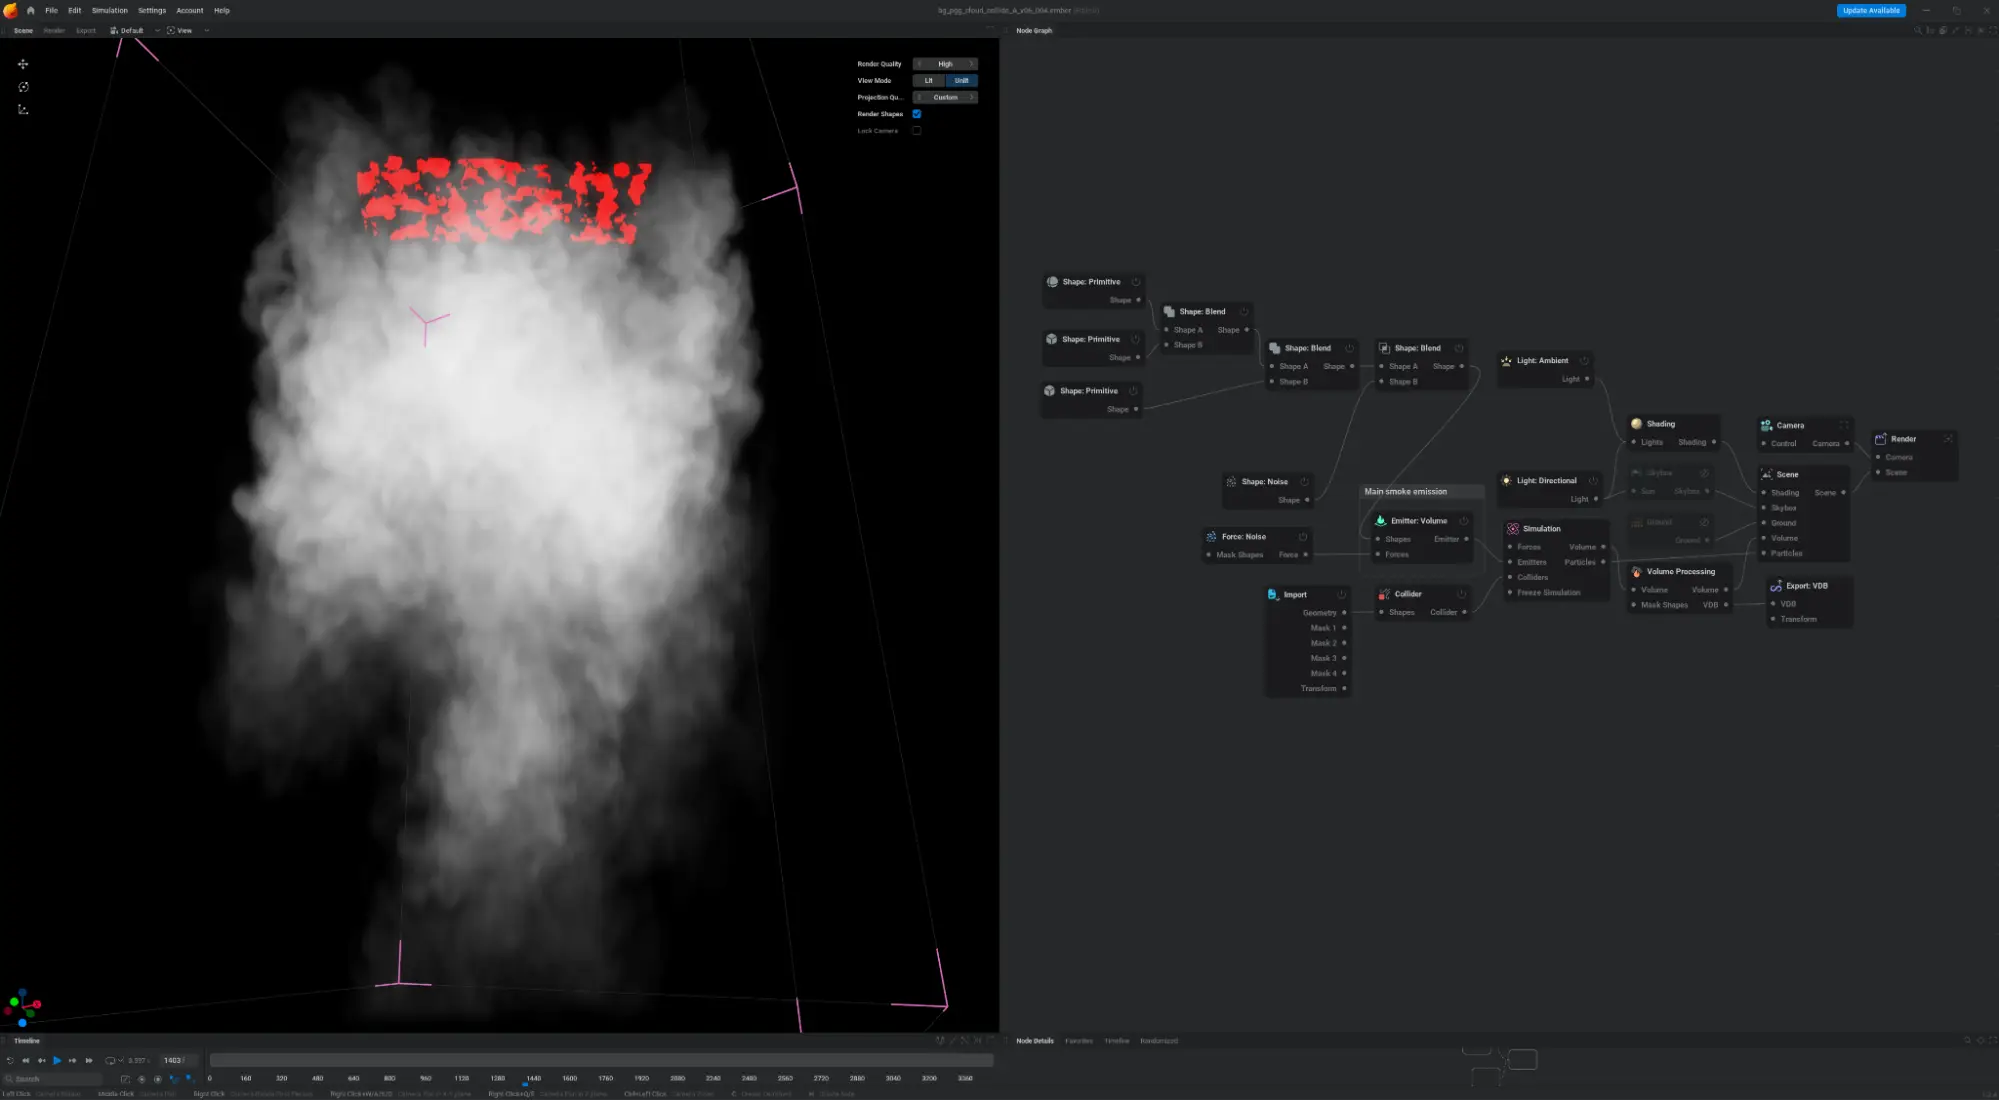The image size is (1999, 1101).
Task: Enable the Lock Camera checkbox
Action: [916, 131]
